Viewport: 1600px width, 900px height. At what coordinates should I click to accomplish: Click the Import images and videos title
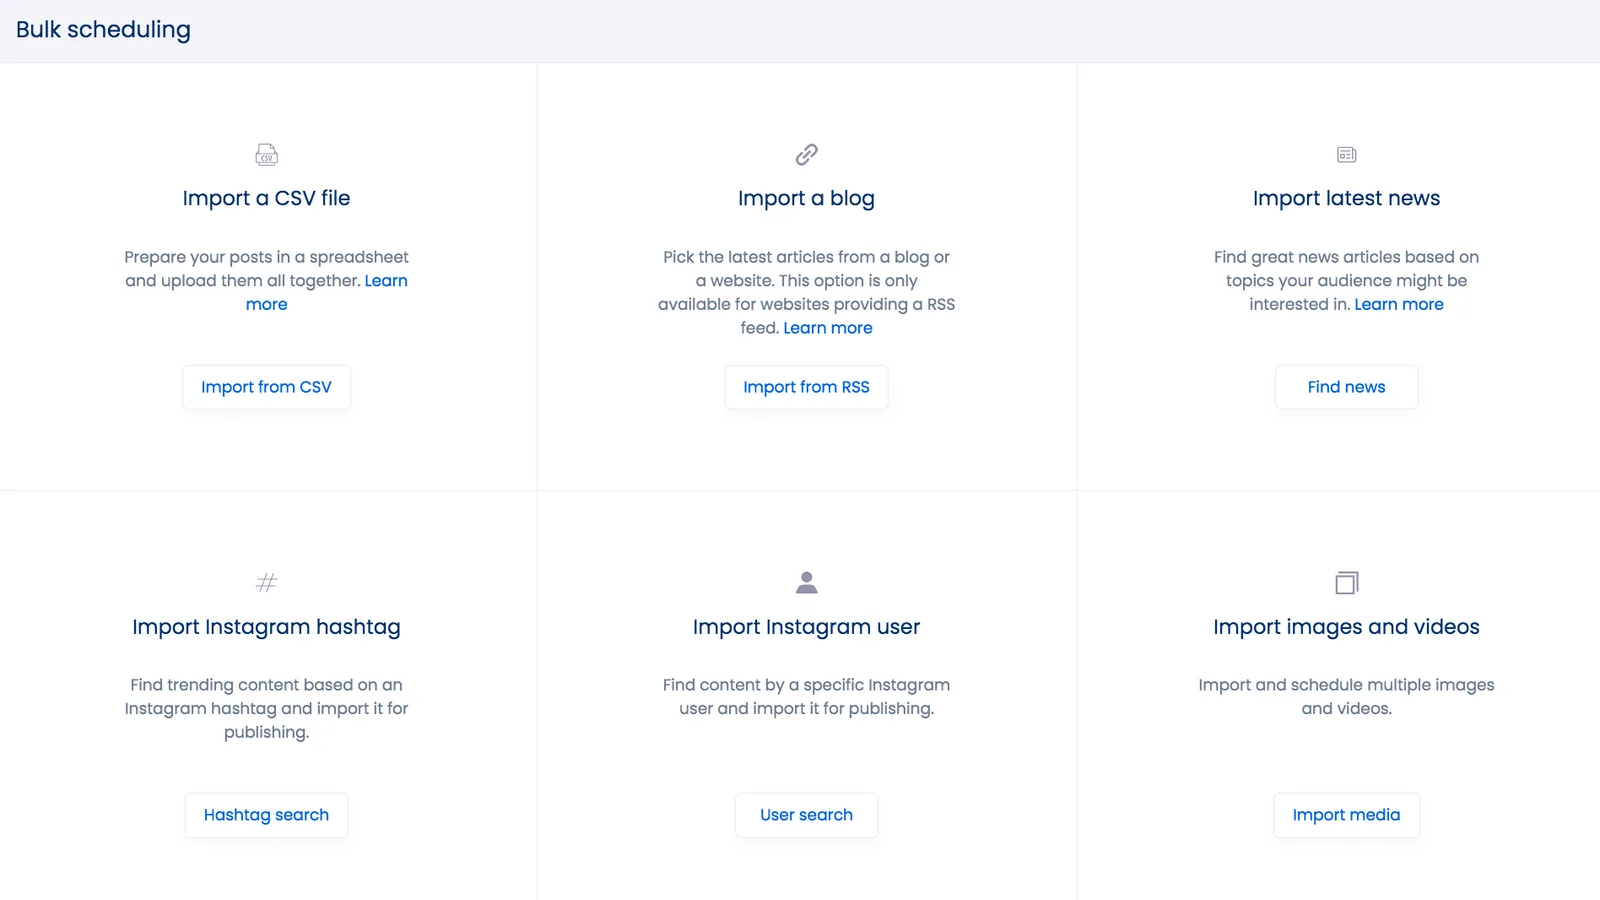(x=1346, y=627)
